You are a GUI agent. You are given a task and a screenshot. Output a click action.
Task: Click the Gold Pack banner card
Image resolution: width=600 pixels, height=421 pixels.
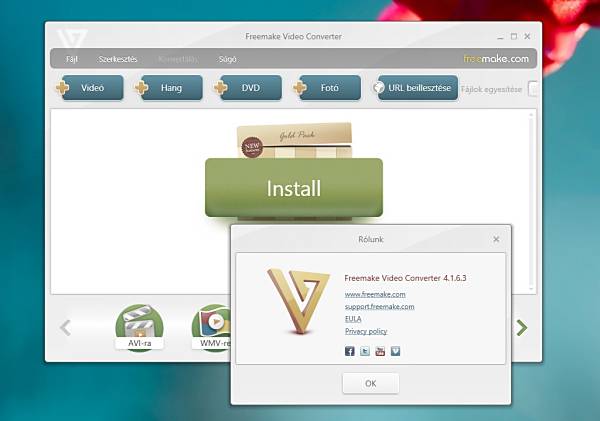295,140
